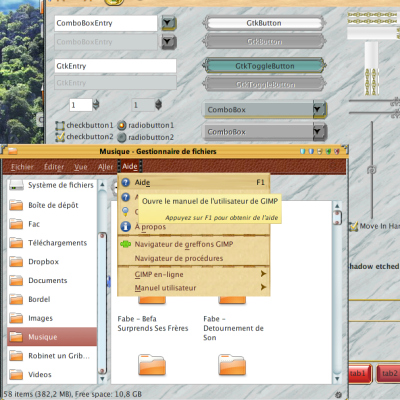Screen dimensions: 400x400
Task: Click the Téléchargements folder icon
Action: 16,243
